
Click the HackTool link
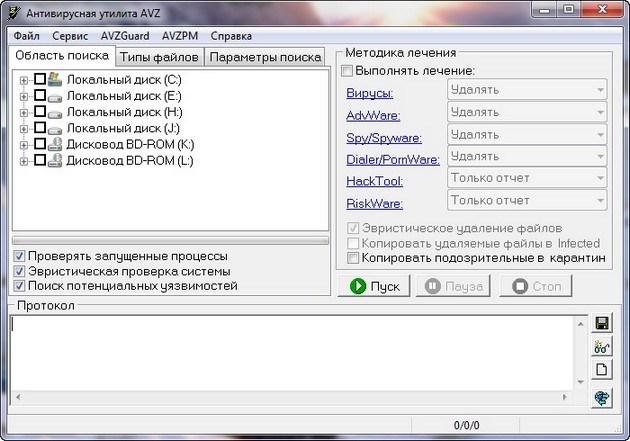point(374,182)
